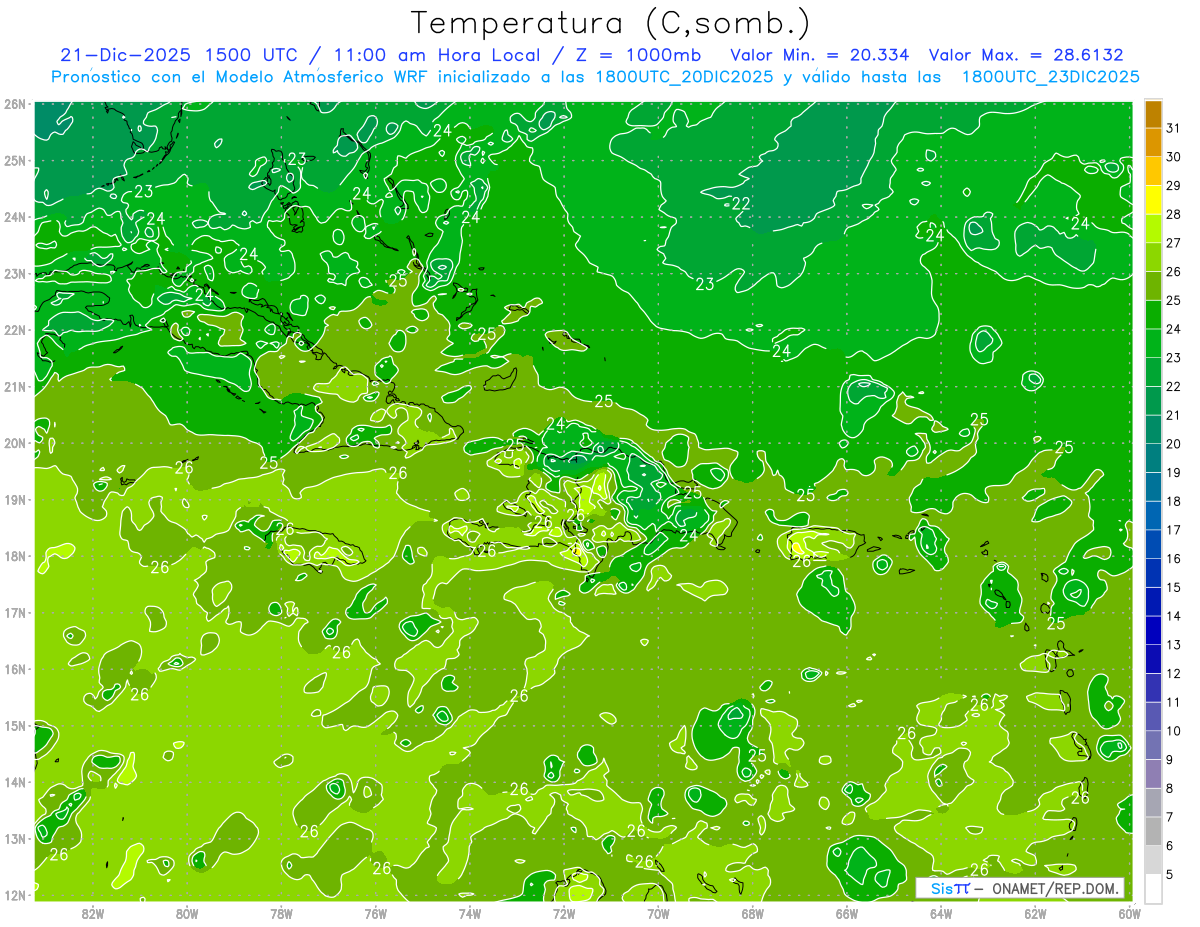Click colorbar legend label "31"
Viewport: 1200px width, 927px height.
1173,128
